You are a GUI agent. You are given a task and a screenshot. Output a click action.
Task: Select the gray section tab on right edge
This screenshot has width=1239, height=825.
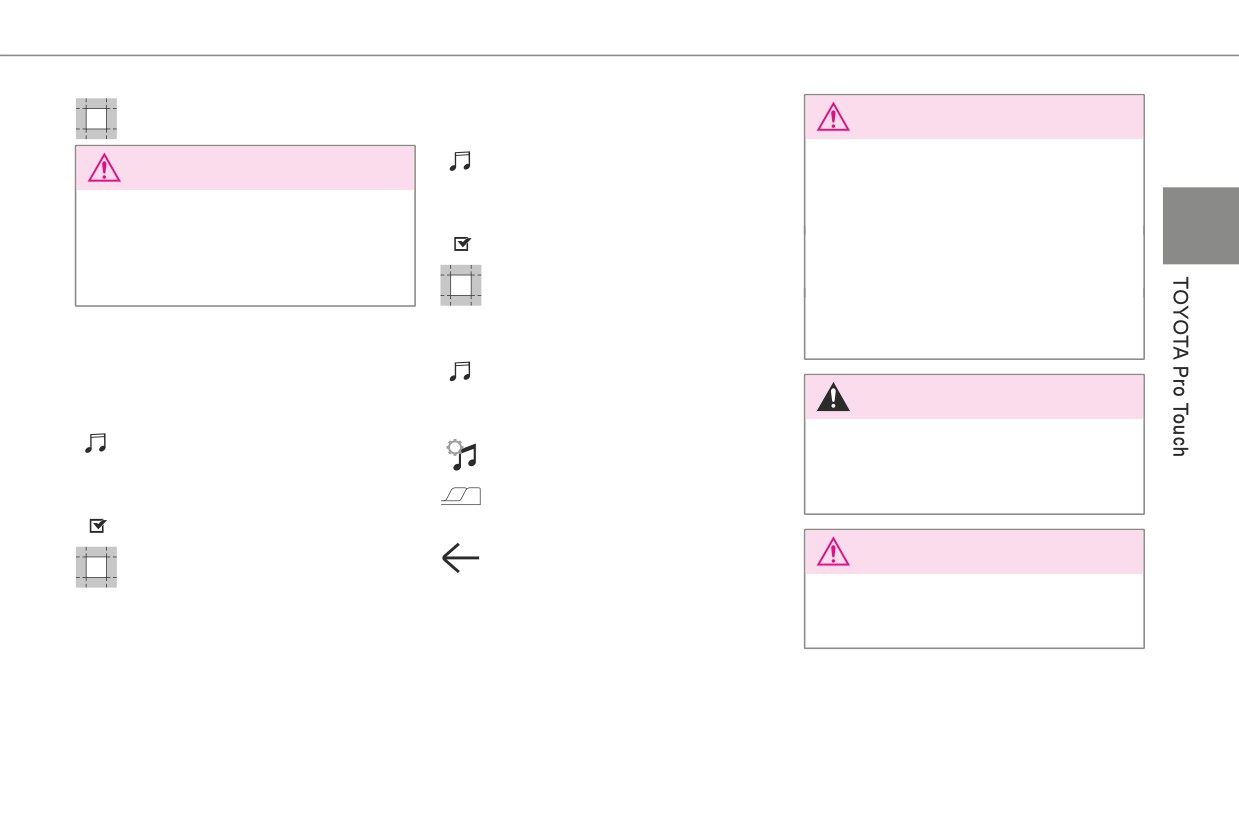coord(1200,226)
